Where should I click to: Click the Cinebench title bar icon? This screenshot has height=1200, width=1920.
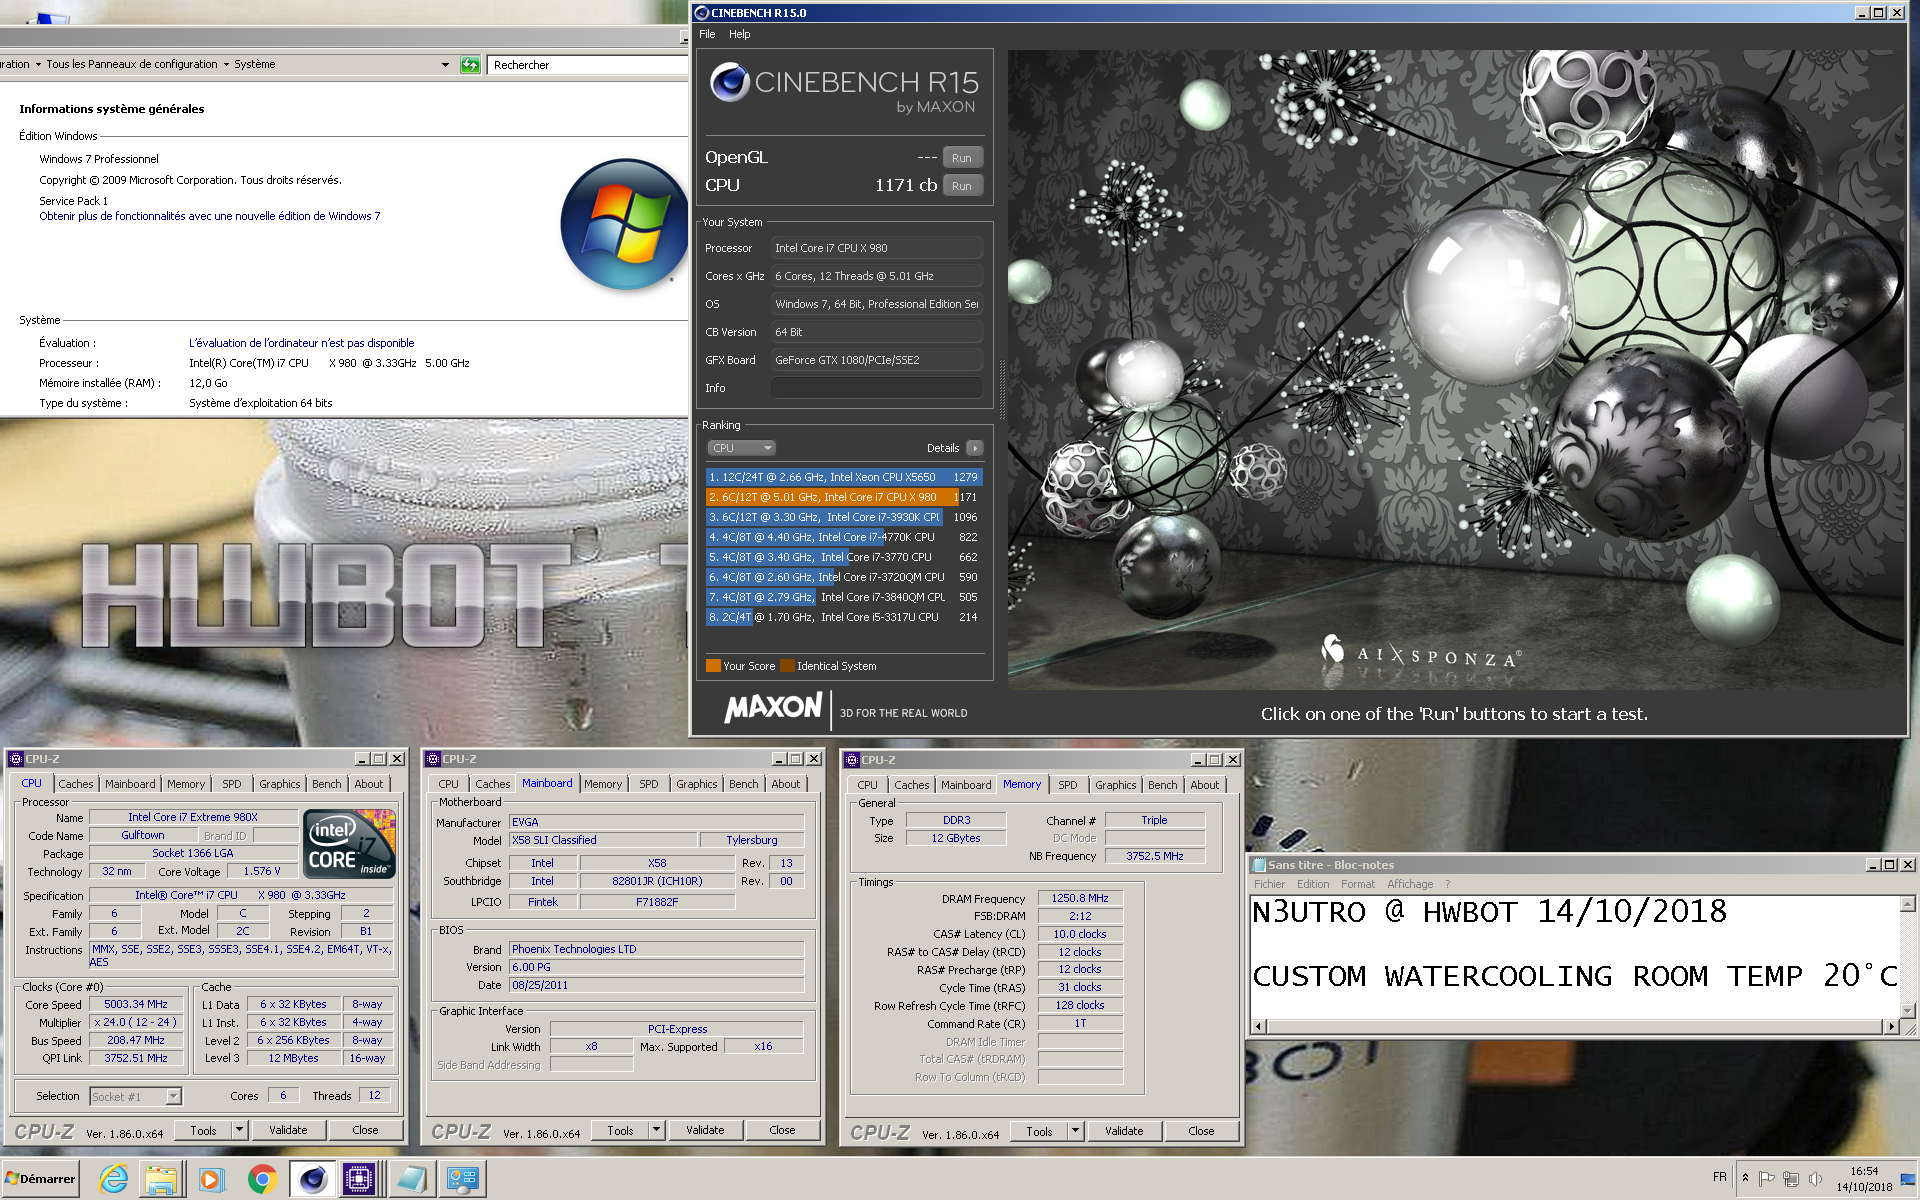click(702, 13)
